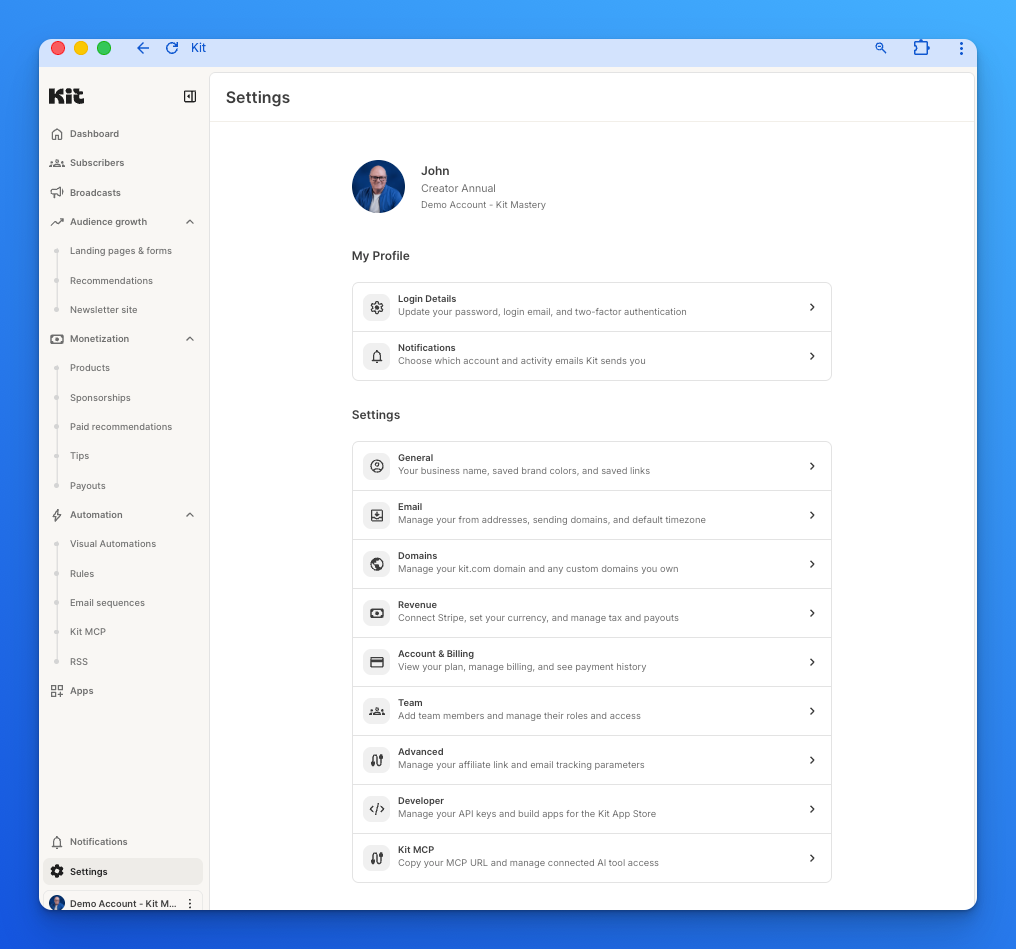The image size is (1016, 949).
Task: Click the Team members icon
Action: click(x=376, y=711)
